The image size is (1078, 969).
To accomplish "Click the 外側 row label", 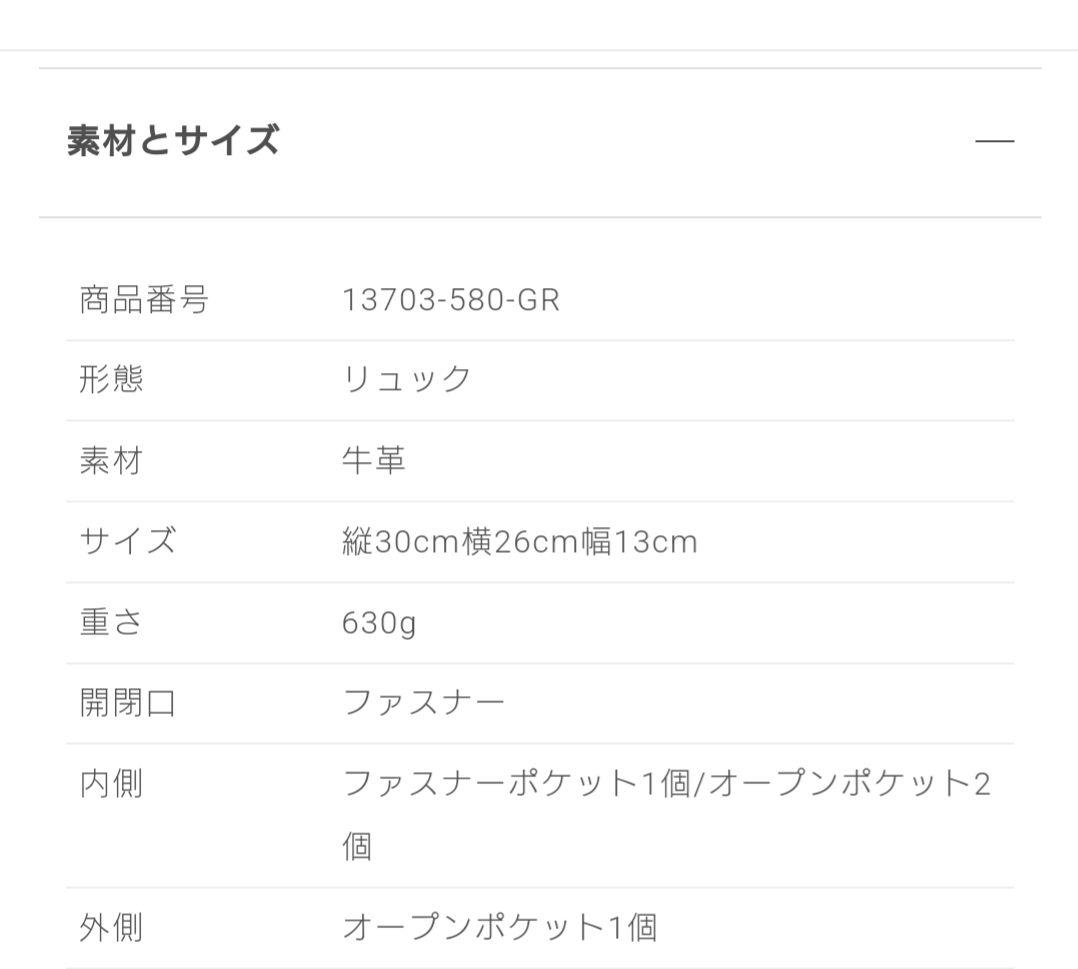I will pyautogui.click(x=111, y=928).
